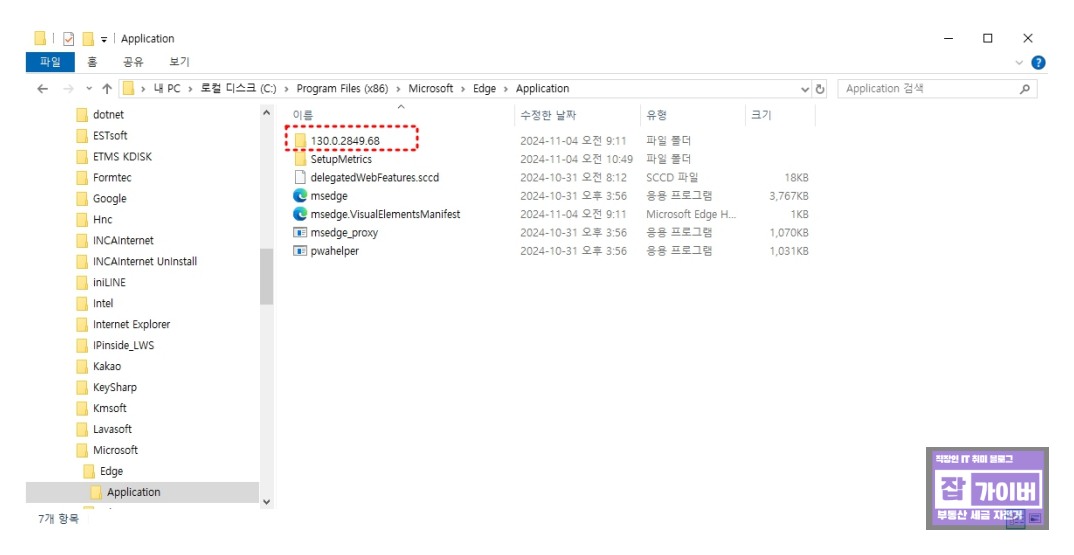Open the 파일 ribbon tab
Image resolution: width=1074 pixels, height=555 pixels.
coord(50,62)
